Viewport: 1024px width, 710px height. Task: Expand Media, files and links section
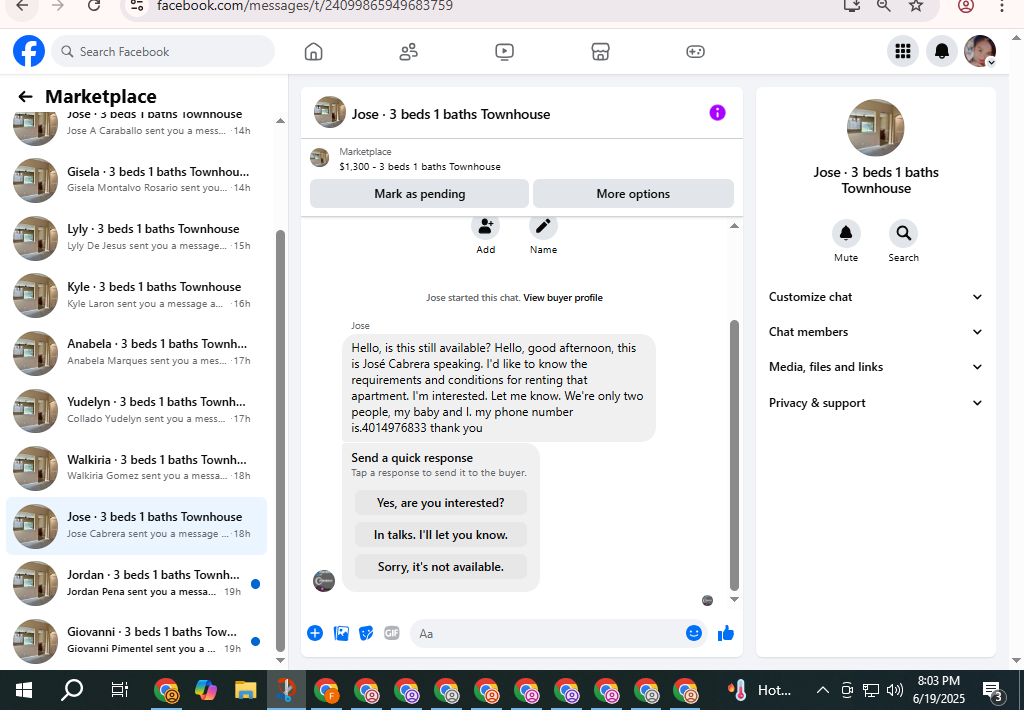[x=875, y=367]
